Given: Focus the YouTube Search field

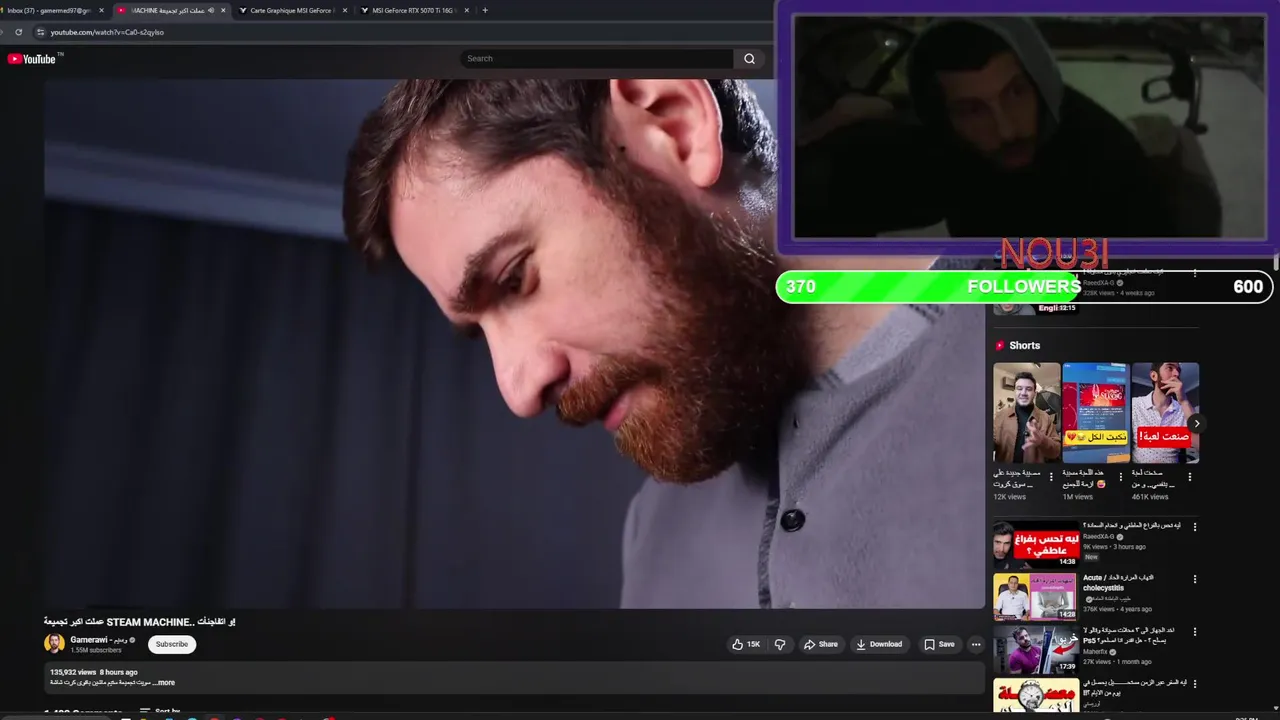Looking at the screenshot, I should pos(597,59).
